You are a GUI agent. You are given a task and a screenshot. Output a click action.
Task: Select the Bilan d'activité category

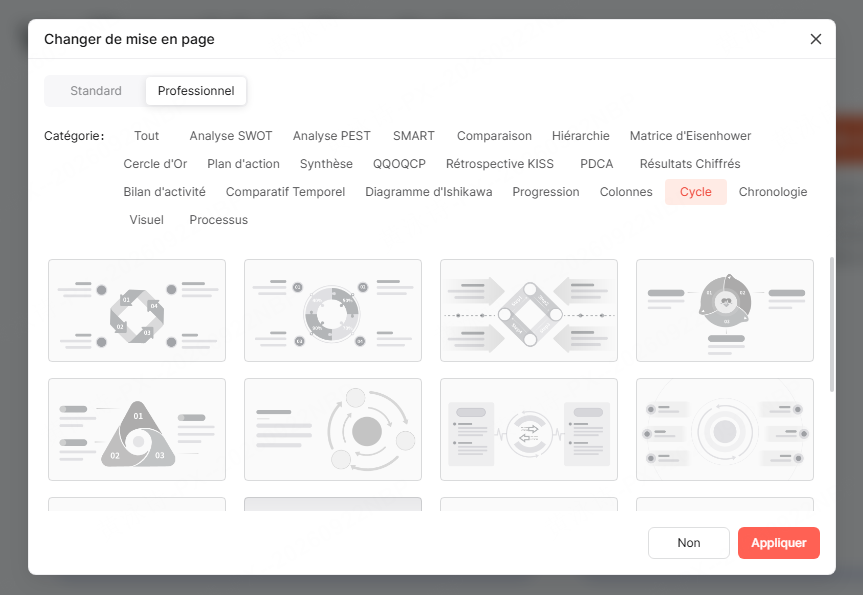[x=165, y=192]
